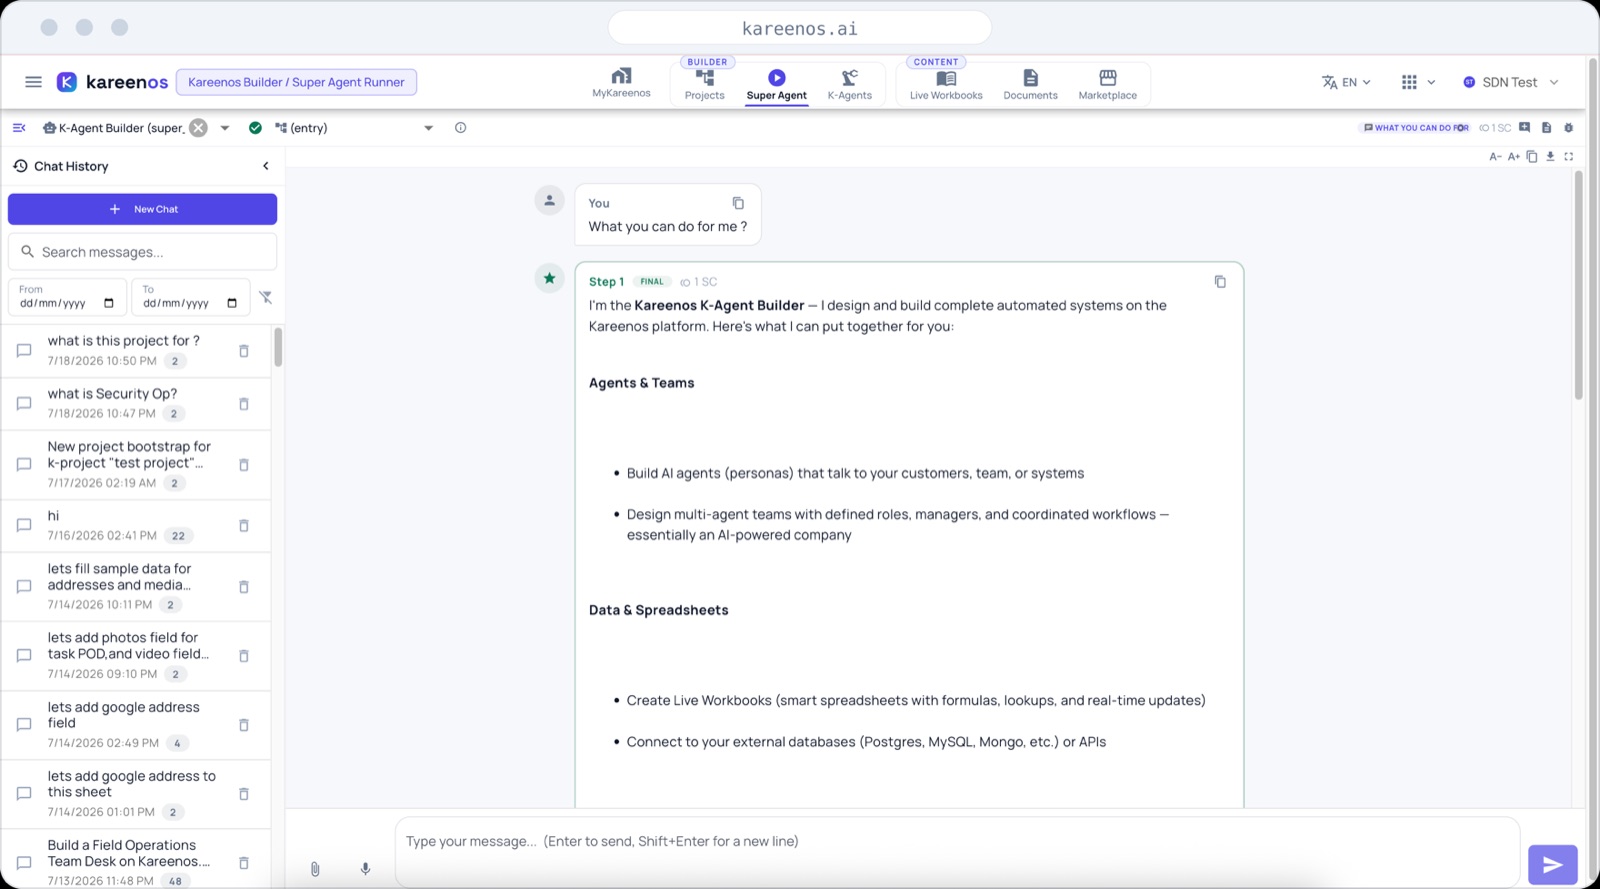The width and height of the screenshot is (1600, 889).
Task: Decrease font size with A-
Action: [1495, 157]
